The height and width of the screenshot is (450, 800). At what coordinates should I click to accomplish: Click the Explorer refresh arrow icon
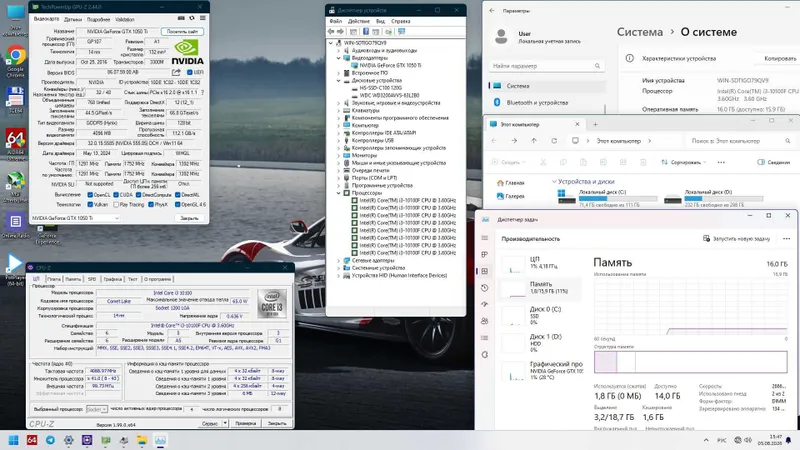(554, 141)
